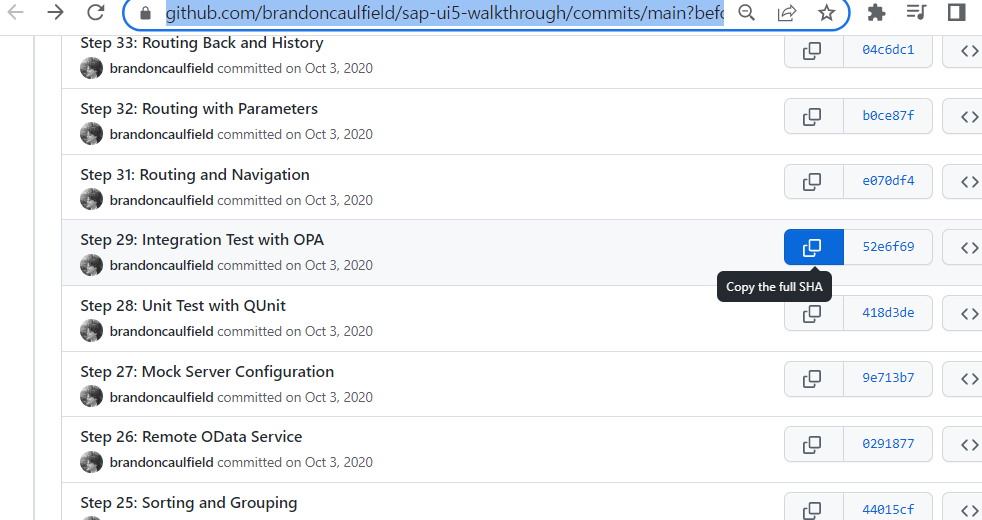Reload the current page

click(x=95, y=12)
